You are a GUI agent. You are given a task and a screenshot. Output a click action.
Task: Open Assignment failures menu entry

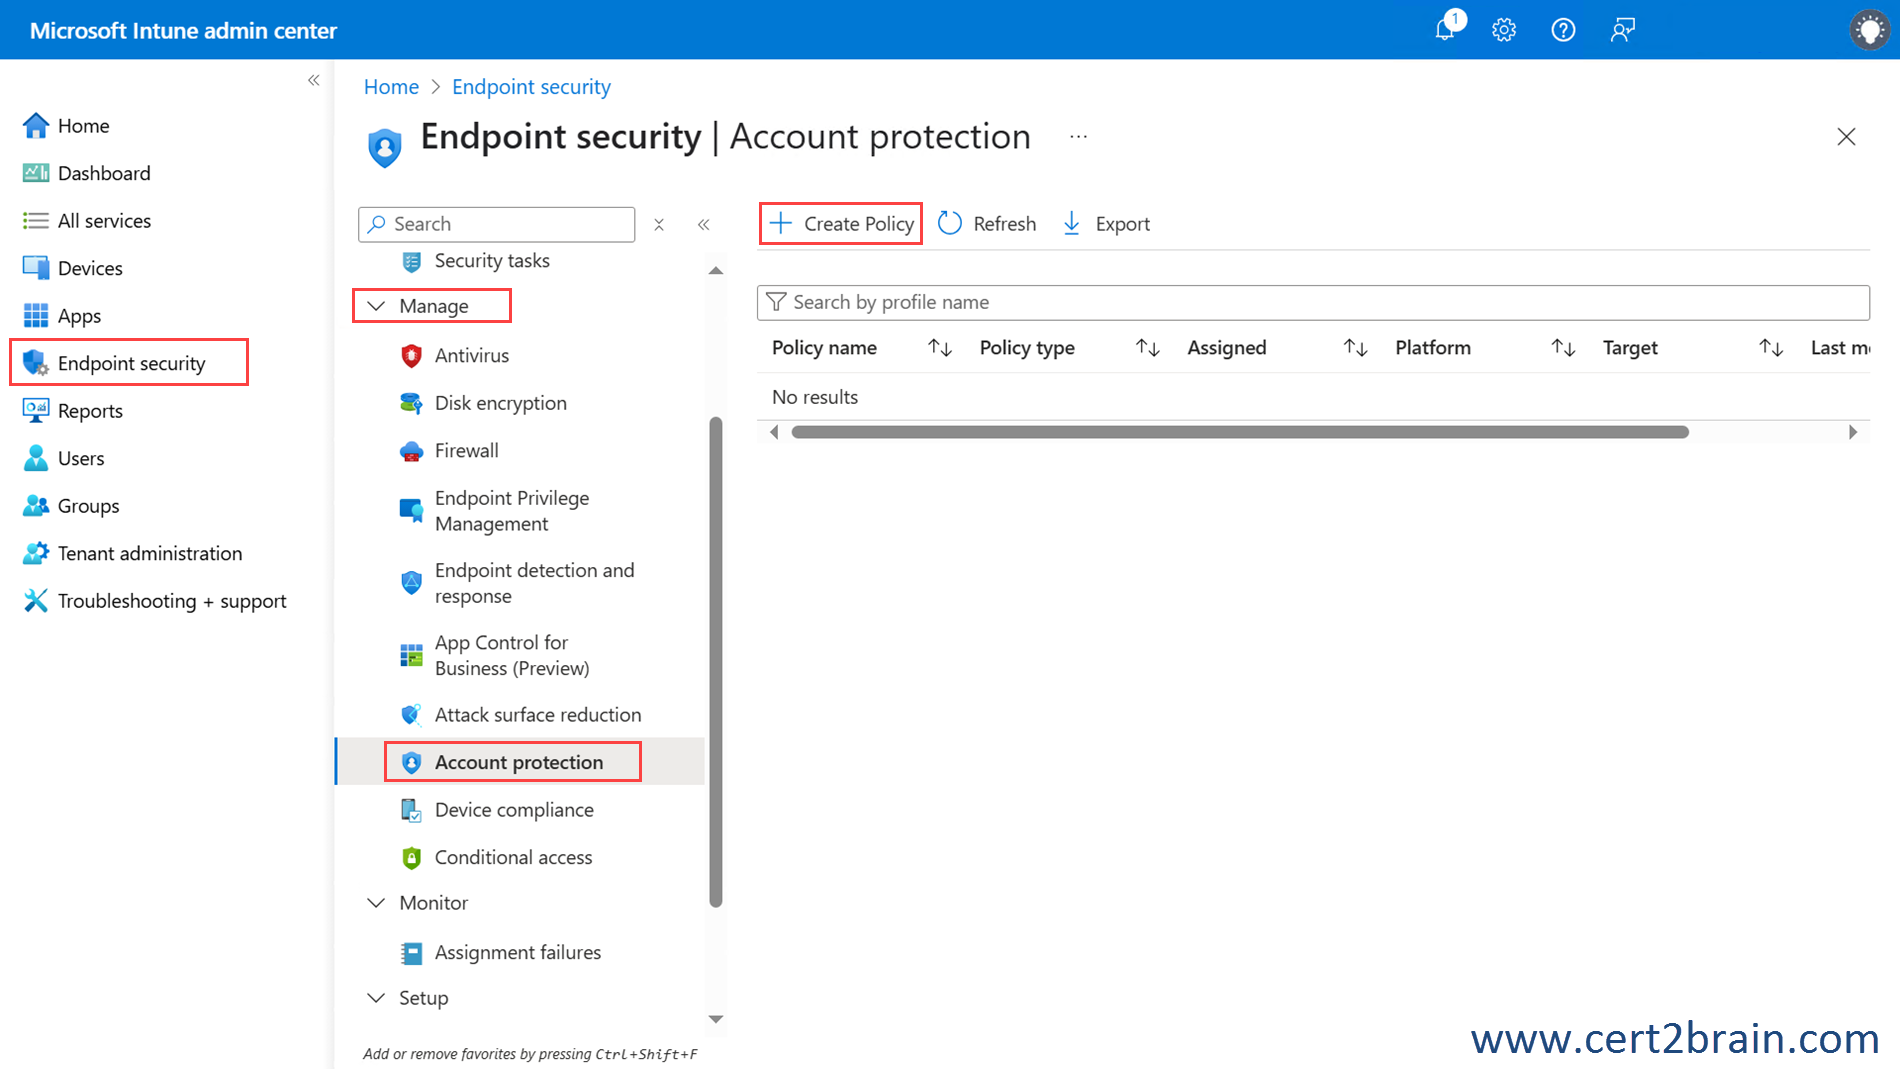518,953
